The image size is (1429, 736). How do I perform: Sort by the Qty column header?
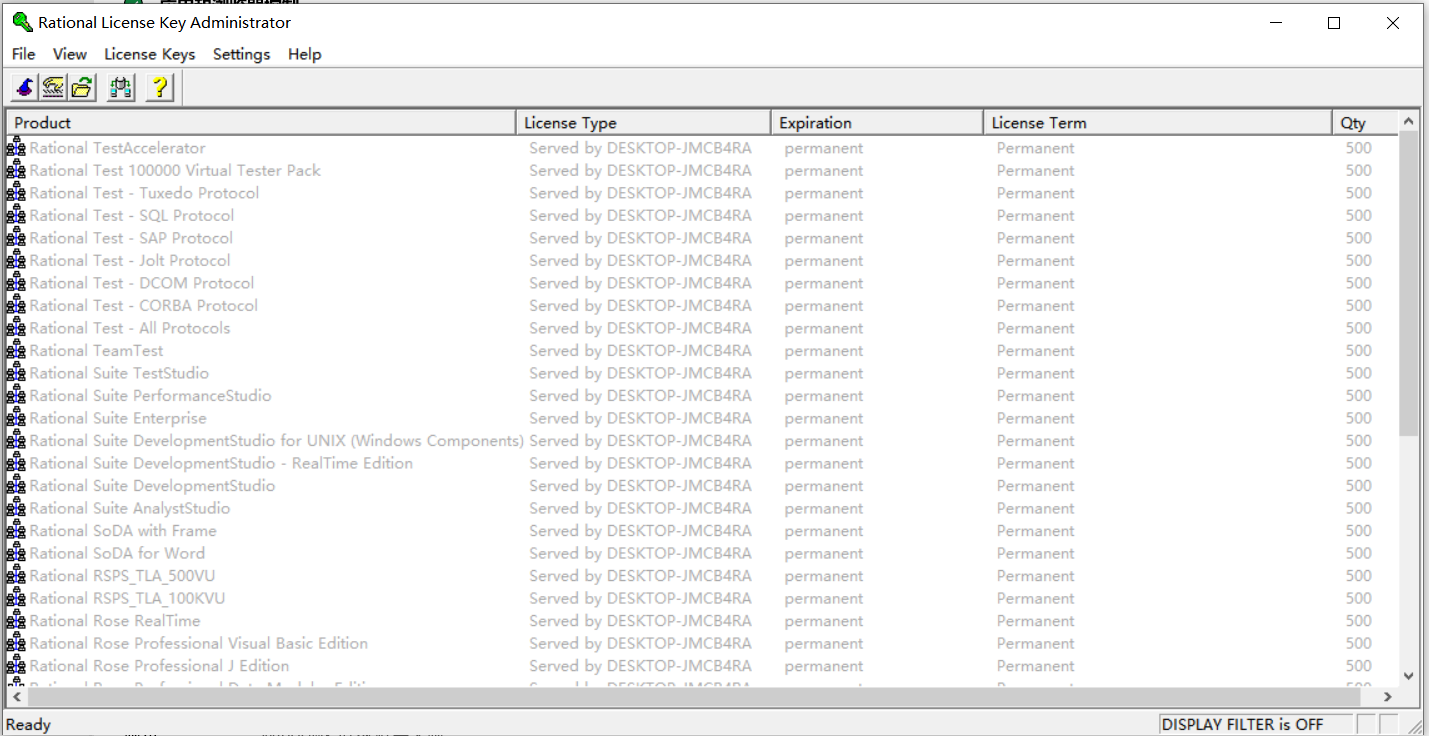coord(1365,122)
